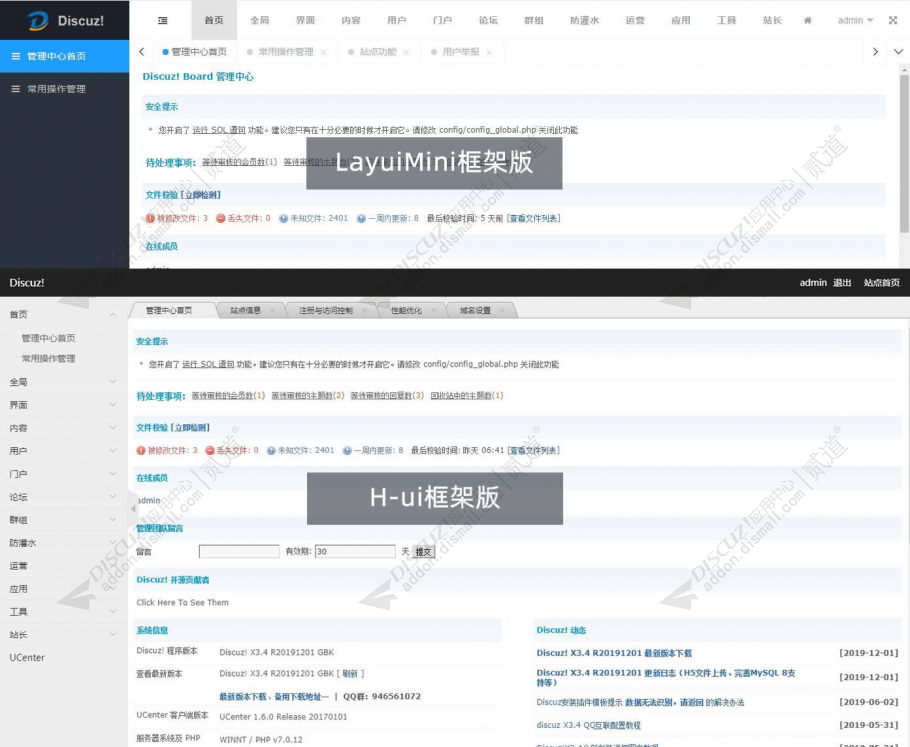Switch to 域名设置 tab in H-ui panel
The height and width of the screenshot is (747, 910).
point(475,311)
